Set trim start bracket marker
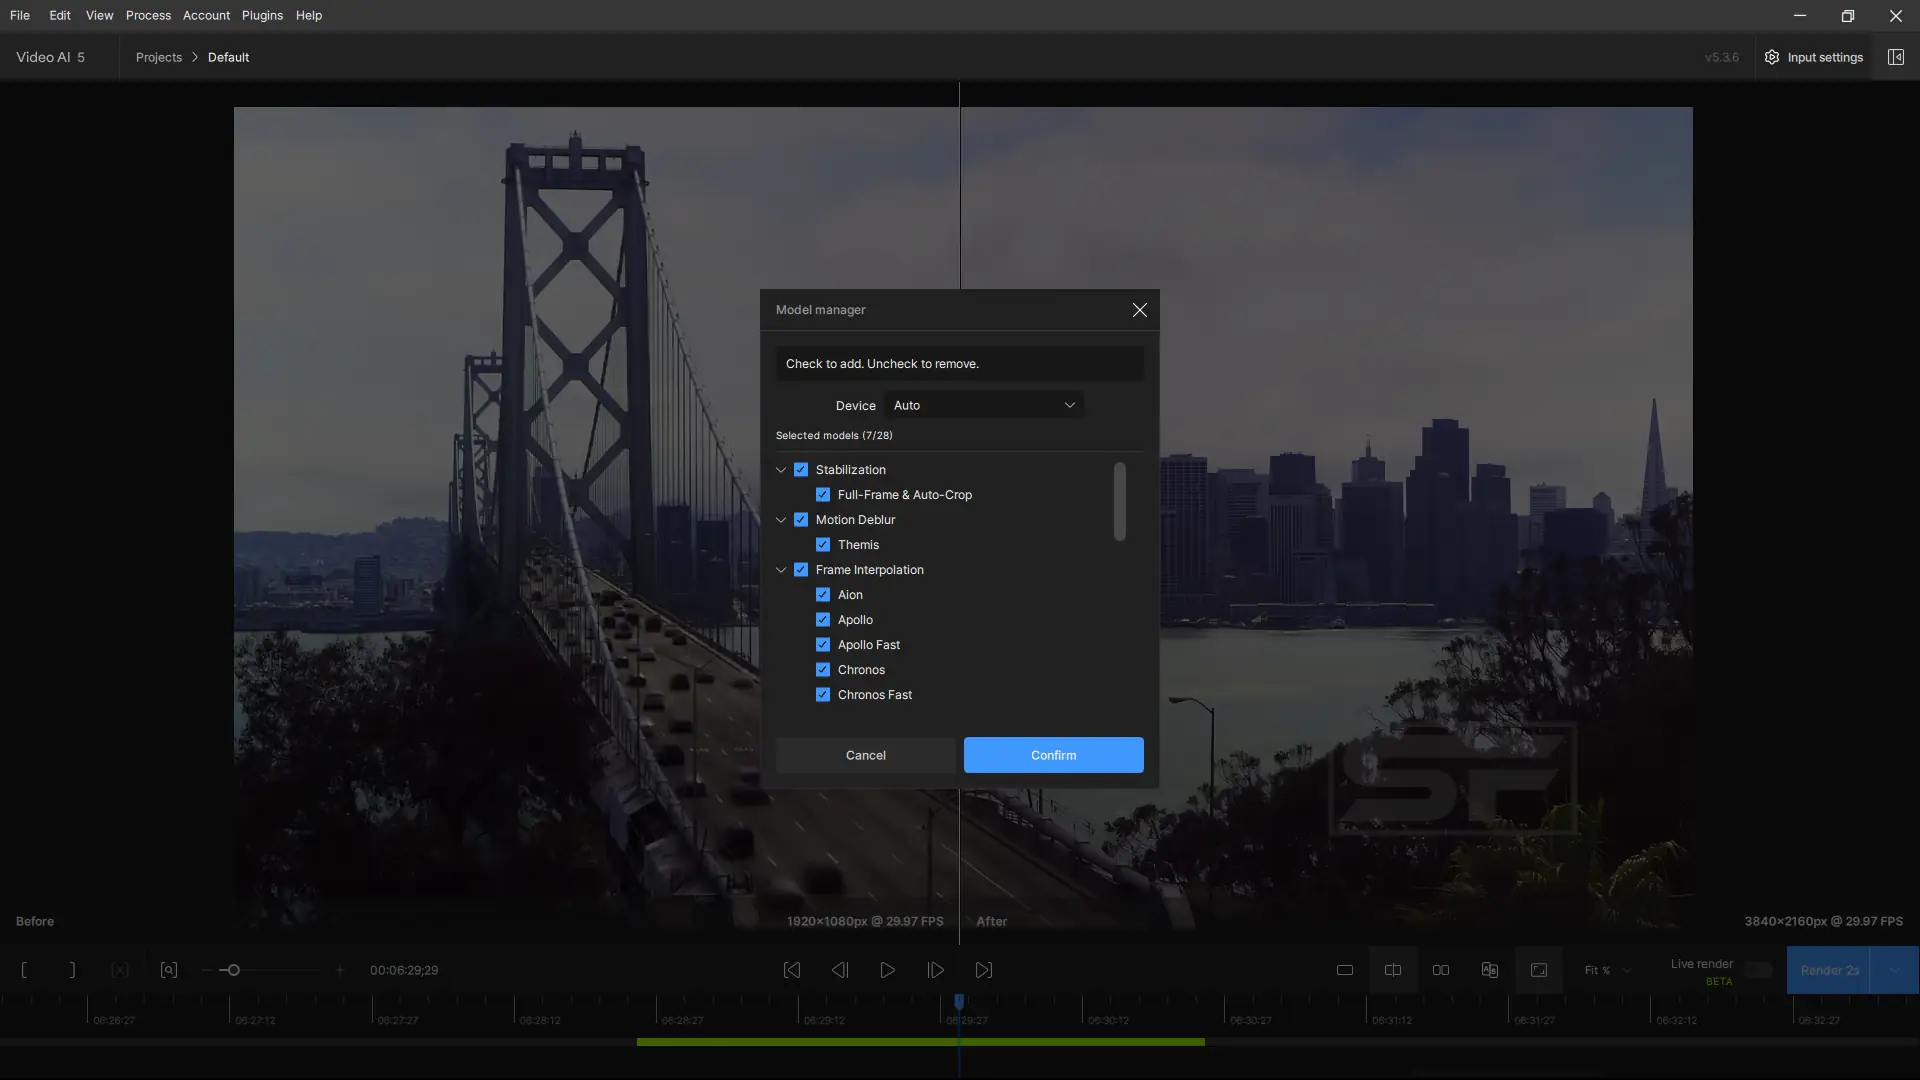This screenshot has height=1080, width=1920. pyautogui.click(x=24, y=970)
